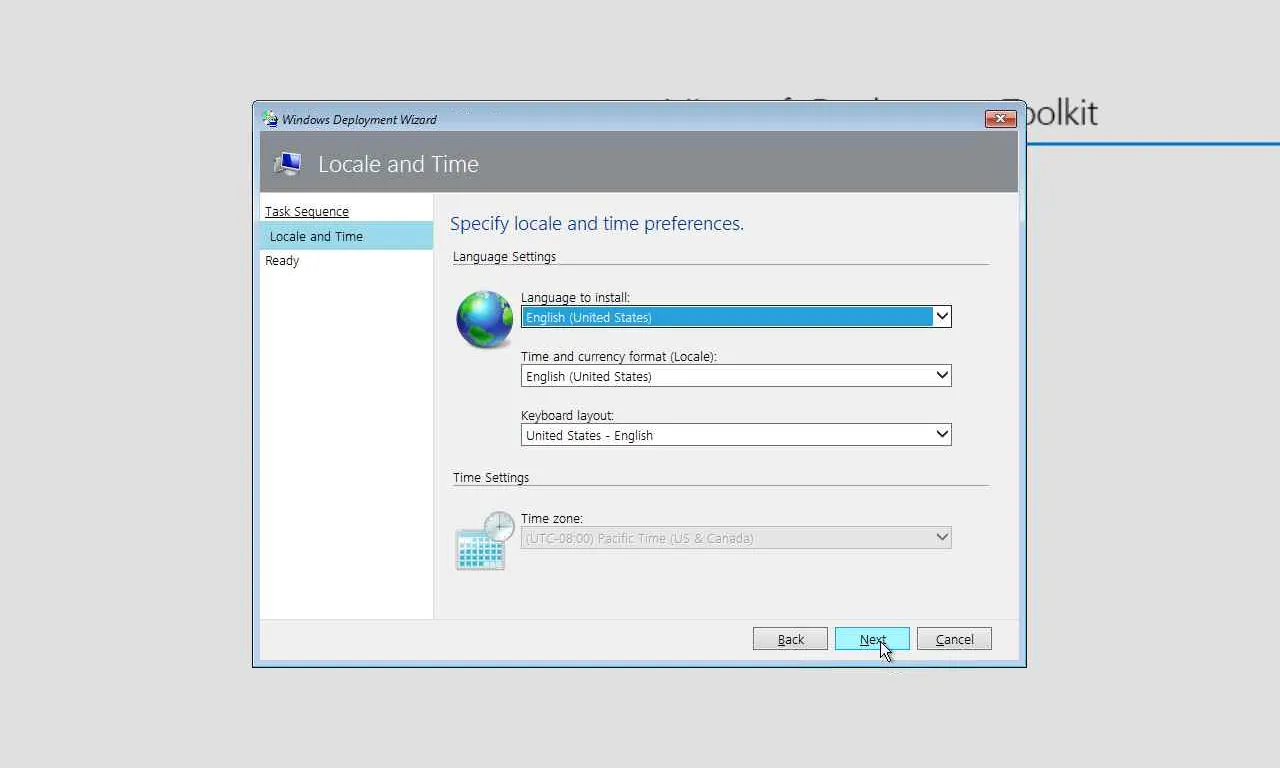Click the Back button

790,639
